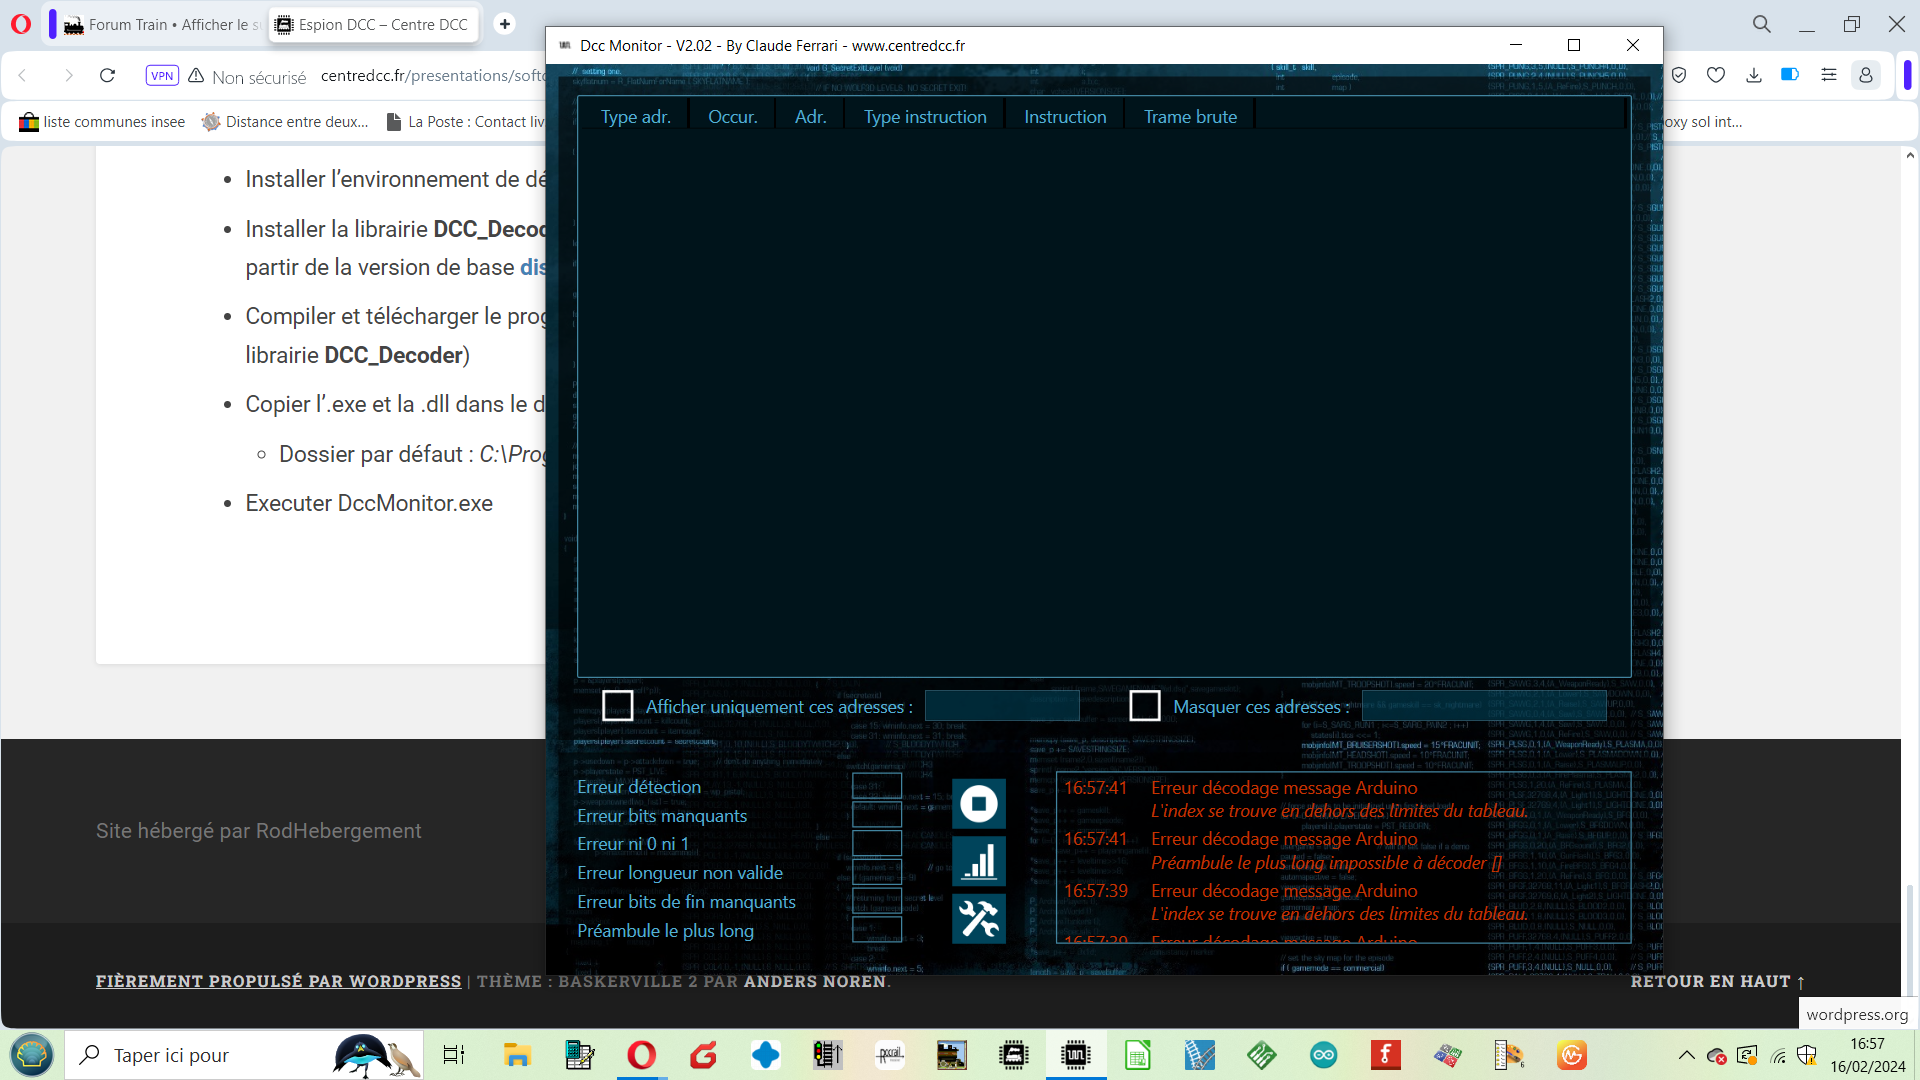Click the browser search magnifier icon
The height and width of the screenshot is (1080, 1920).
(1762, 24)
